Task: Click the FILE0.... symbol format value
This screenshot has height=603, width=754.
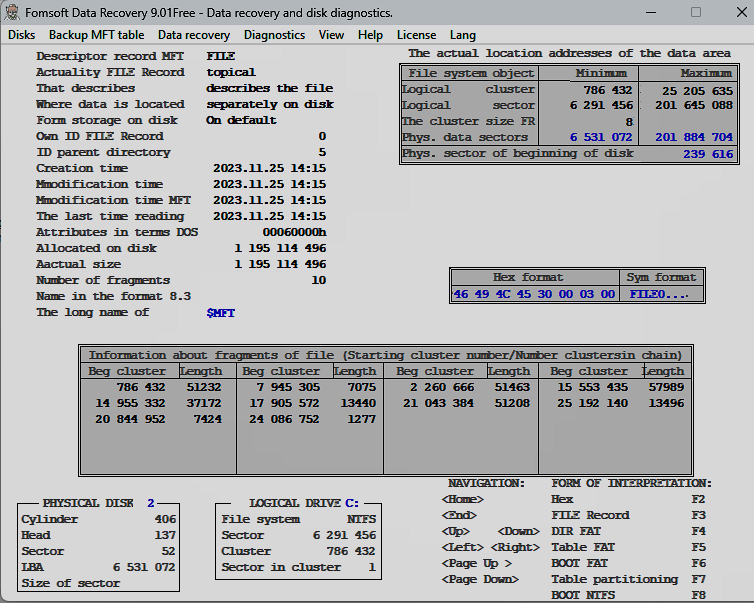Action: 659,294
